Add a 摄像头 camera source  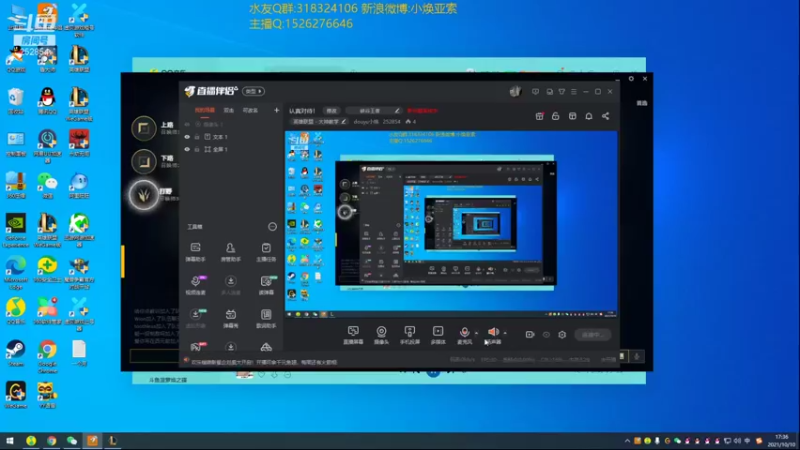point(381,335)
